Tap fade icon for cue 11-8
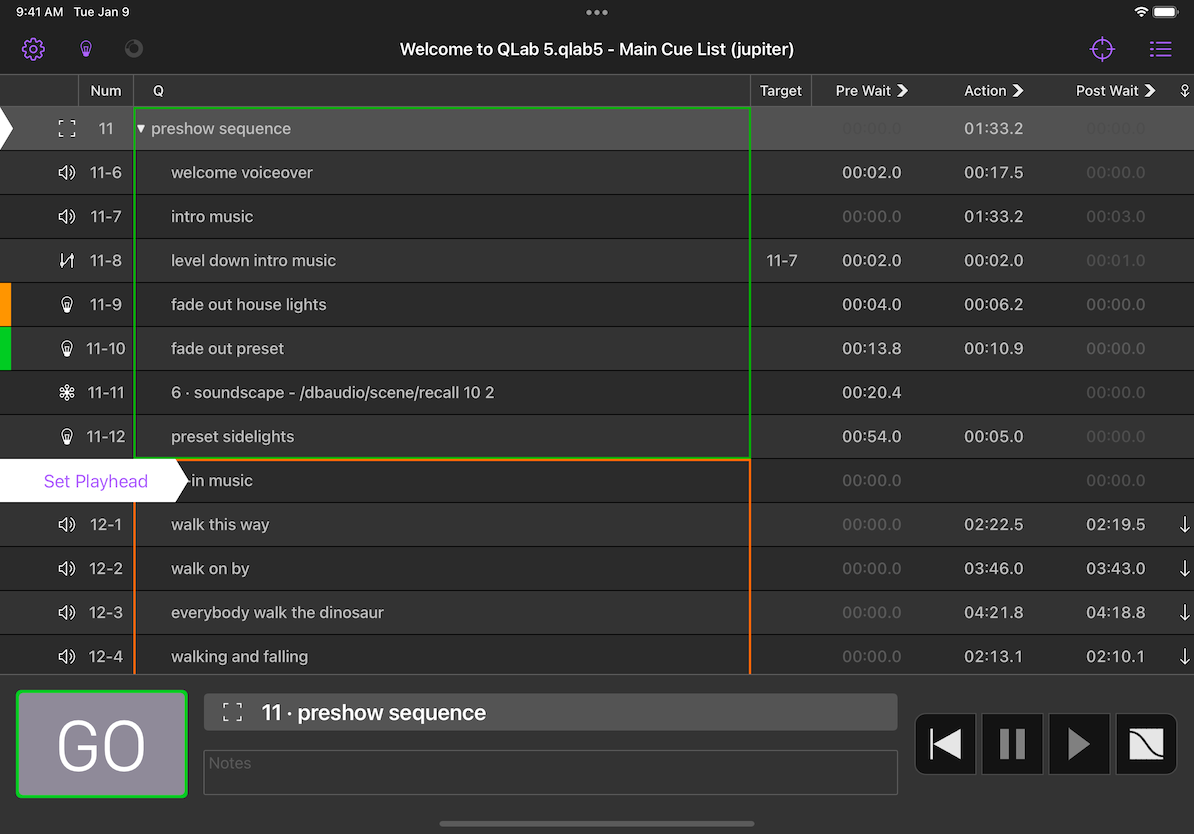 tap(67, 261)
